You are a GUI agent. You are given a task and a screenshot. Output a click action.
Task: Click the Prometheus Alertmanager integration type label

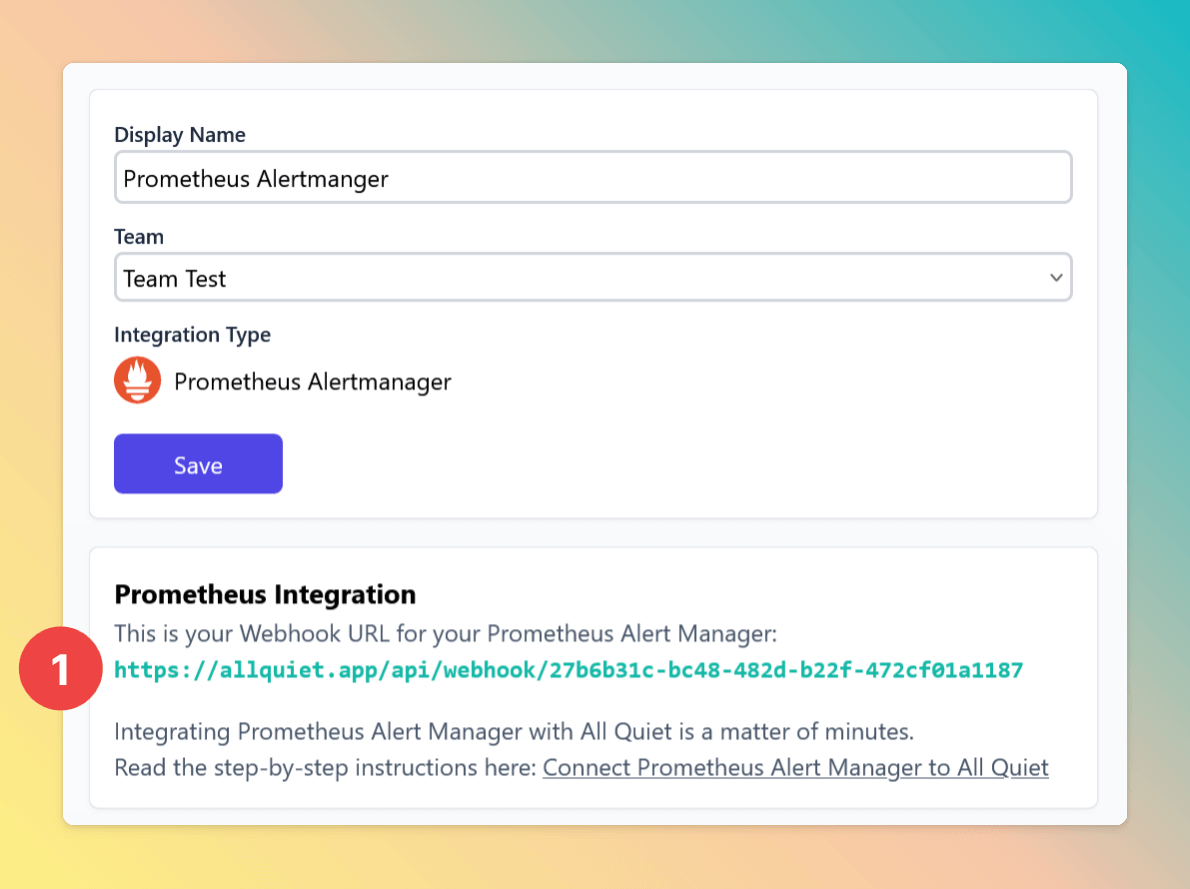pyautogui.click(x=313, y=382)
